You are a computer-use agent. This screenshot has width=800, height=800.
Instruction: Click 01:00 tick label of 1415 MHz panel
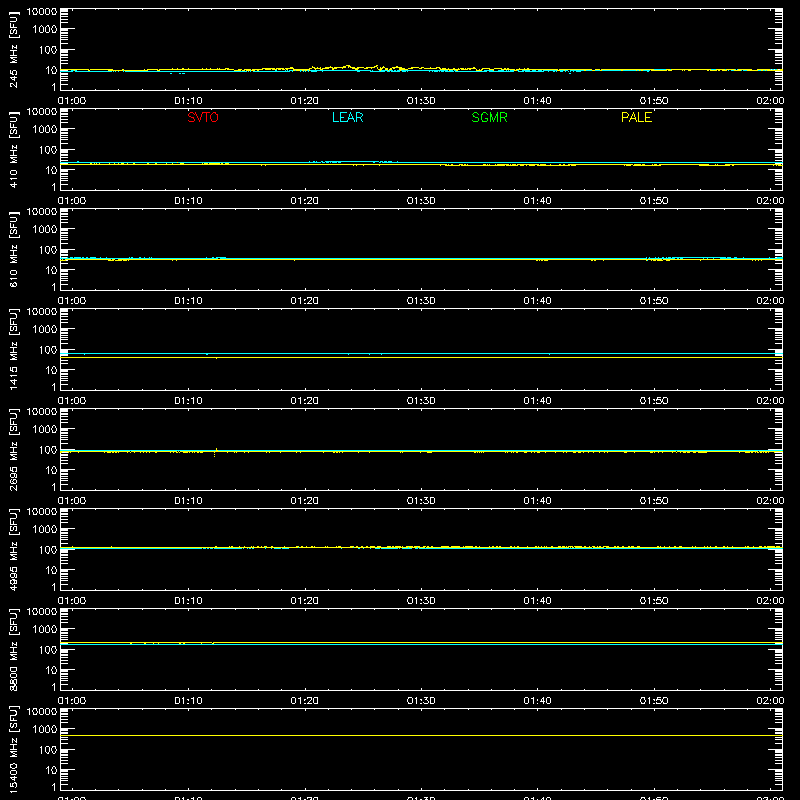72,401
